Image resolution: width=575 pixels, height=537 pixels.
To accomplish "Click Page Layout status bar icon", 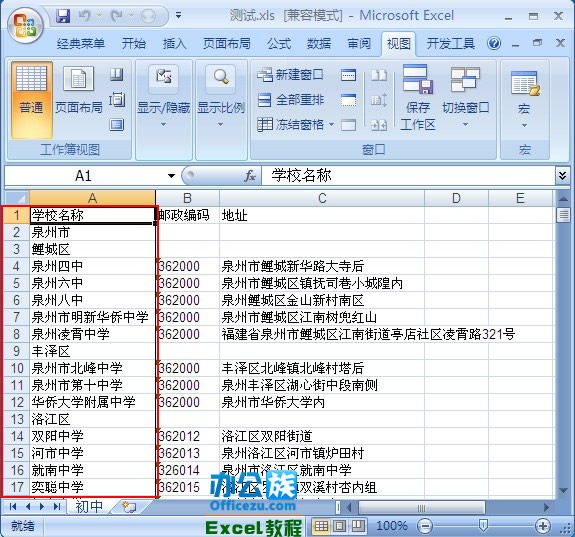I will [340, 526].
